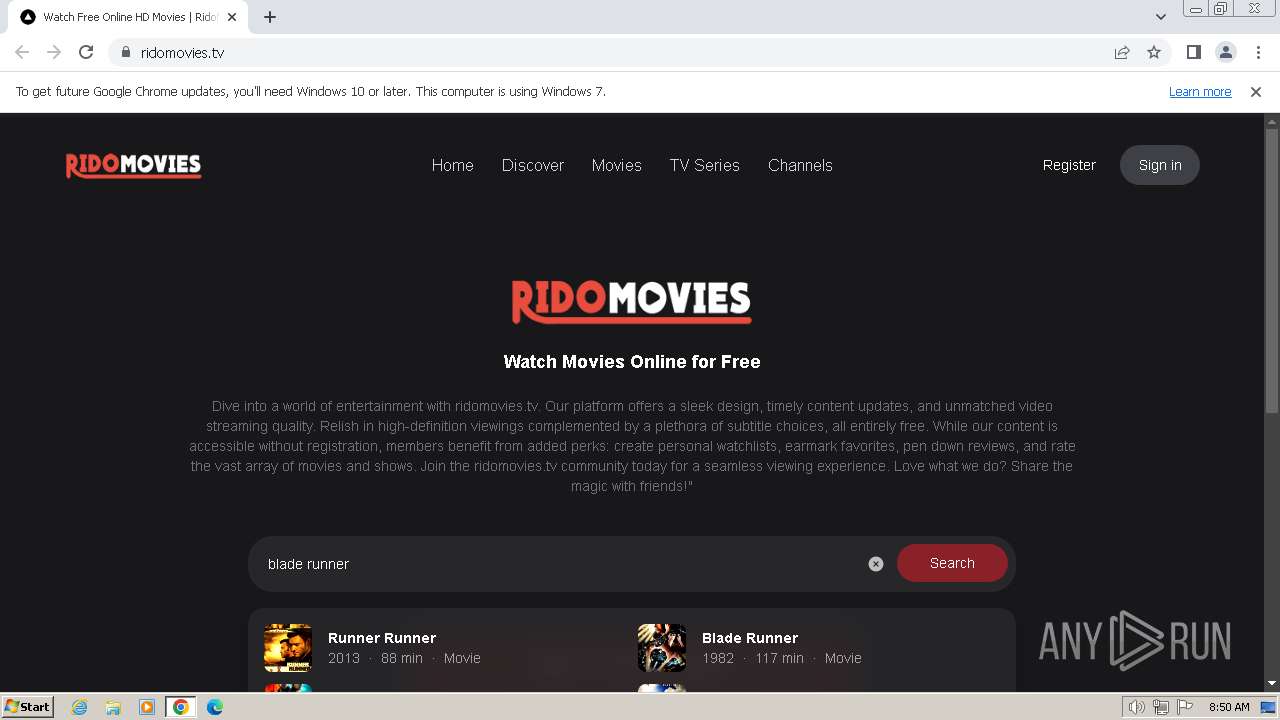Open network status tray icon
Screen dimensions: 1280x720
(1161, 707)
